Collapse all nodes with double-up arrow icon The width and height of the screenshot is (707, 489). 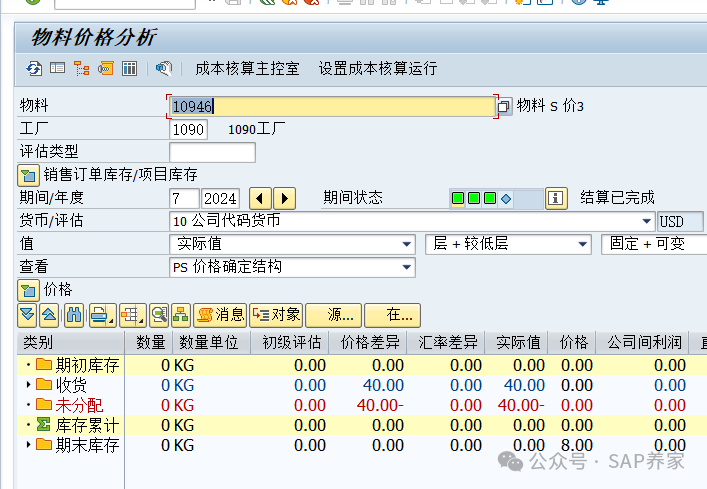[x=49, y=315]
